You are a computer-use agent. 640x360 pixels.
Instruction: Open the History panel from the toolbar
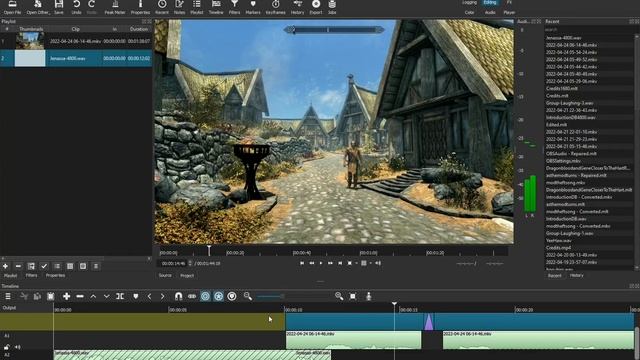click(x=298, y=7)
